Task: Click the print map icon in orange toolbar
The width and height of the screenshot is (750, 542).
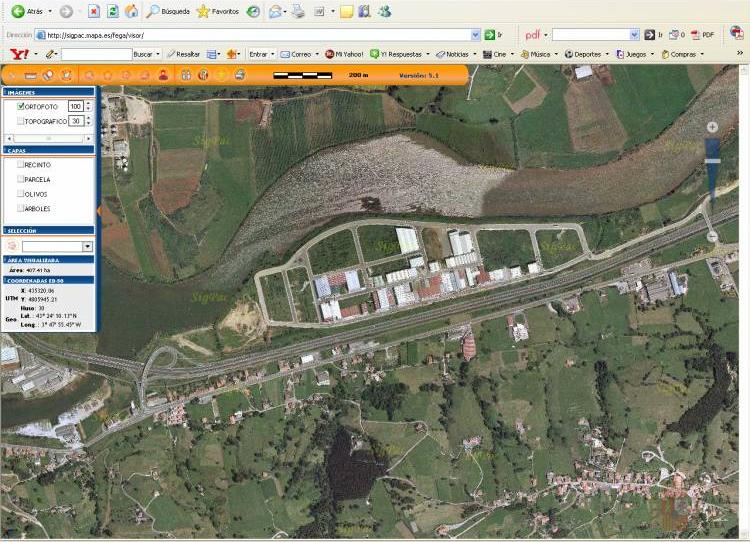Action: [x=240, y=75]
